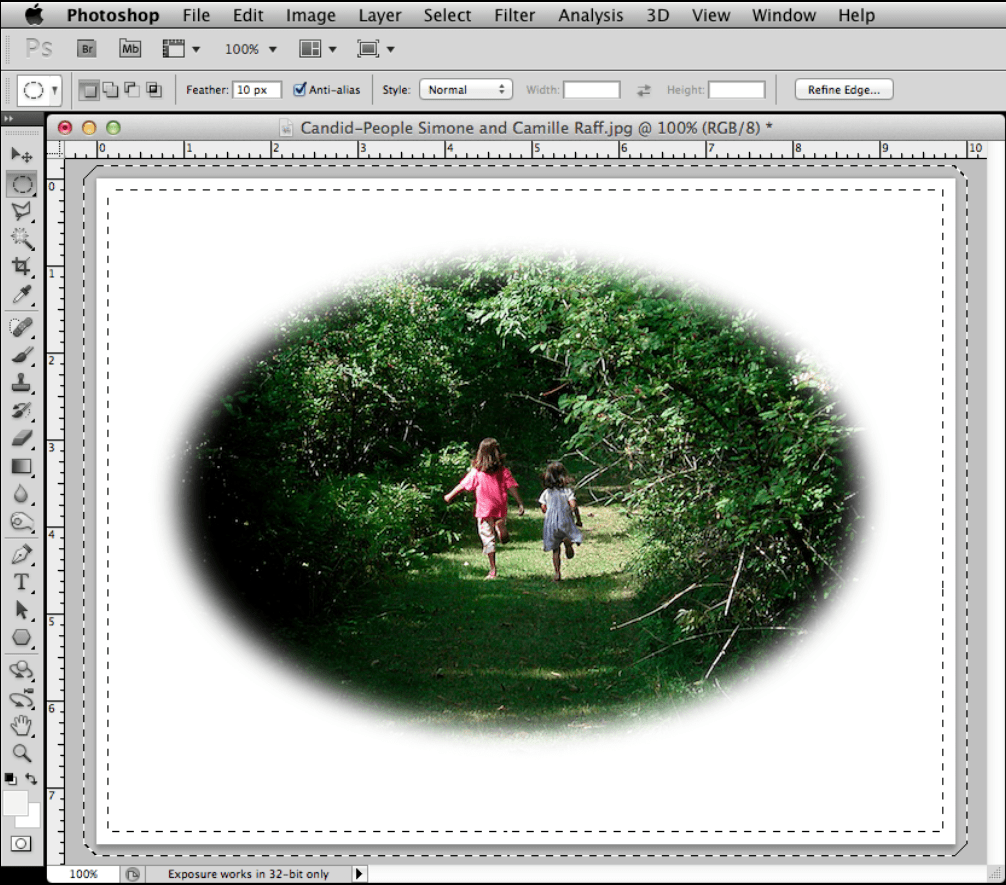Click the Refine Edge button
This screenshot has width=1006, height=885.
point(843,90)
